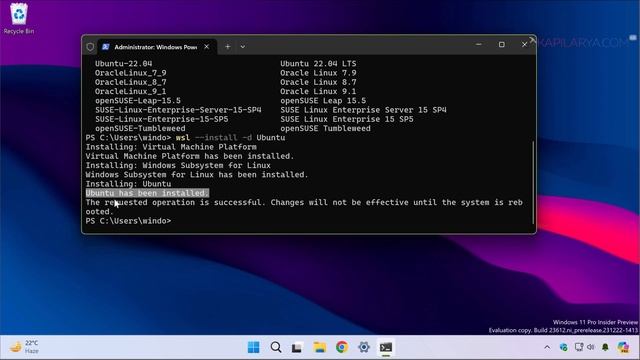
Task: Click the 'openSUSE-Tumbleweed' entry
Action: 140,129
